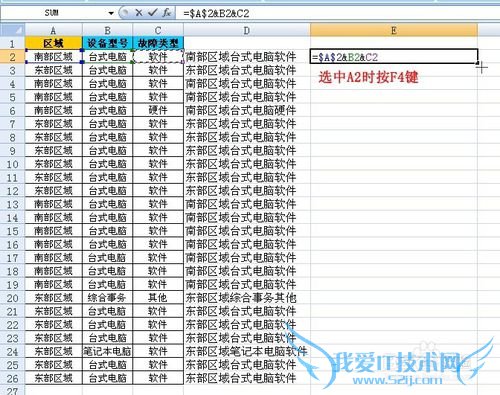The image size is (500, 395).
Task: Click cell D2 南部区域台式电脑软件
Action: coord(247,57)
